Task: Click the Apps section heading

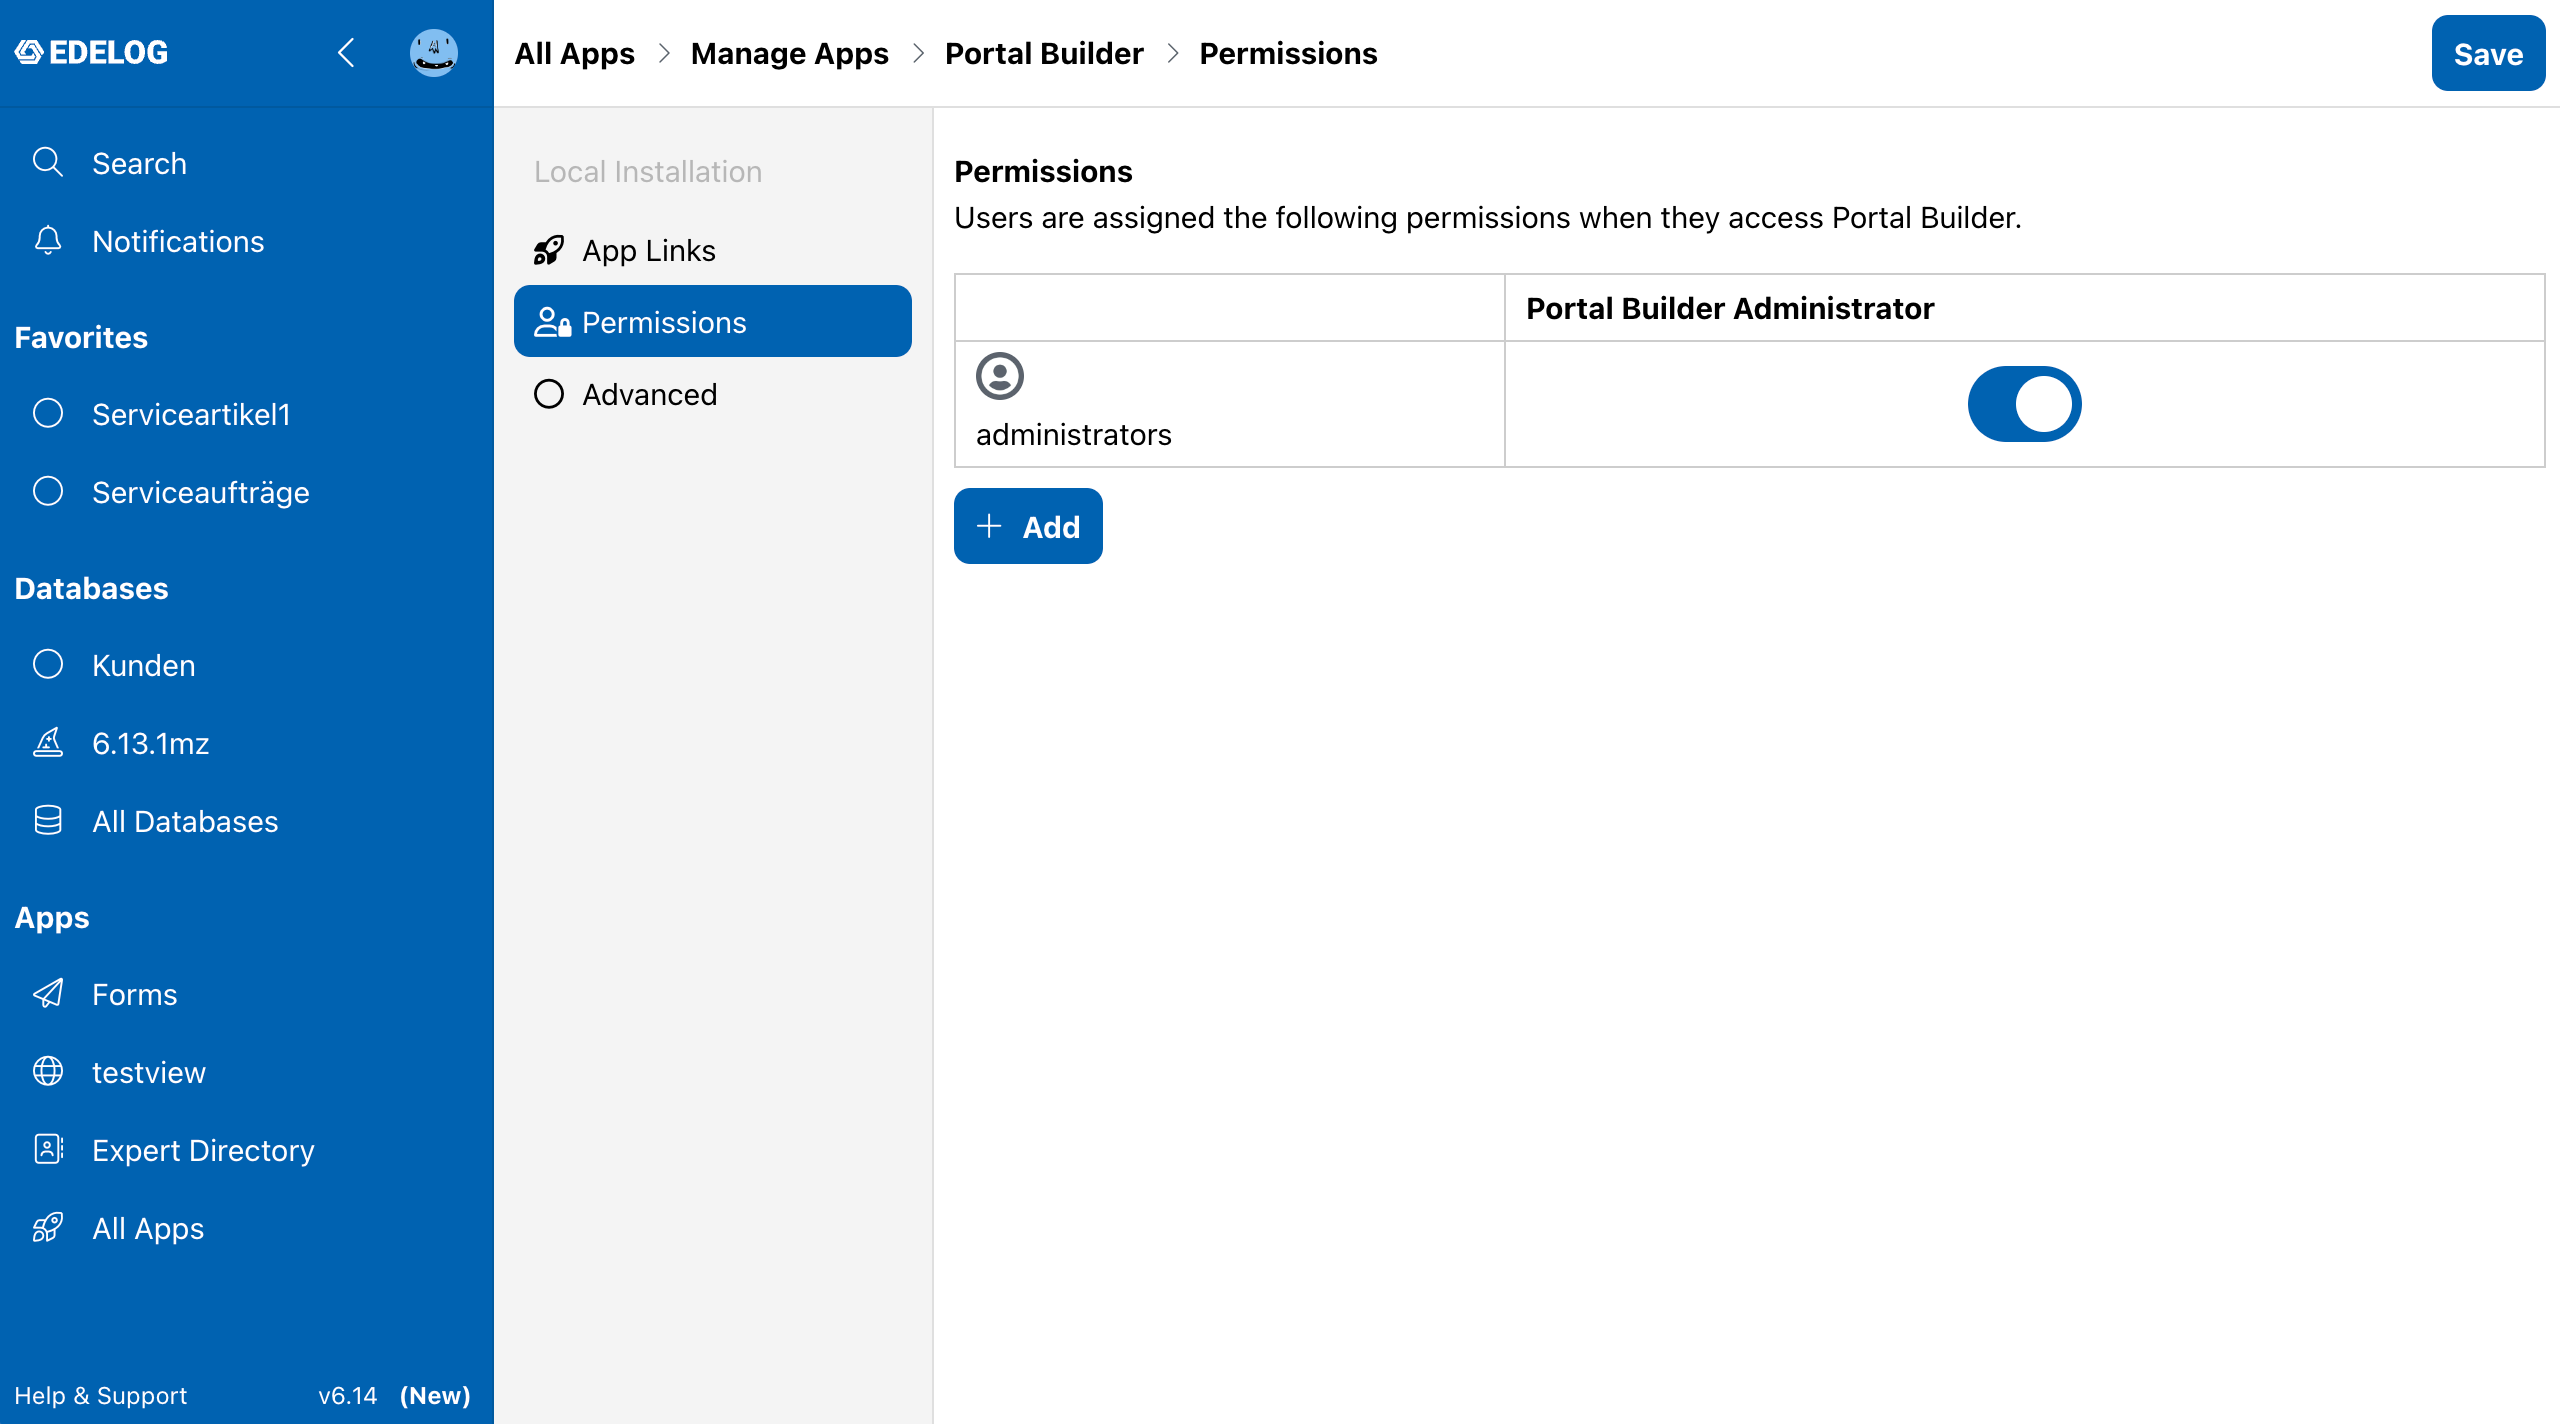Action: click(52, 917)
